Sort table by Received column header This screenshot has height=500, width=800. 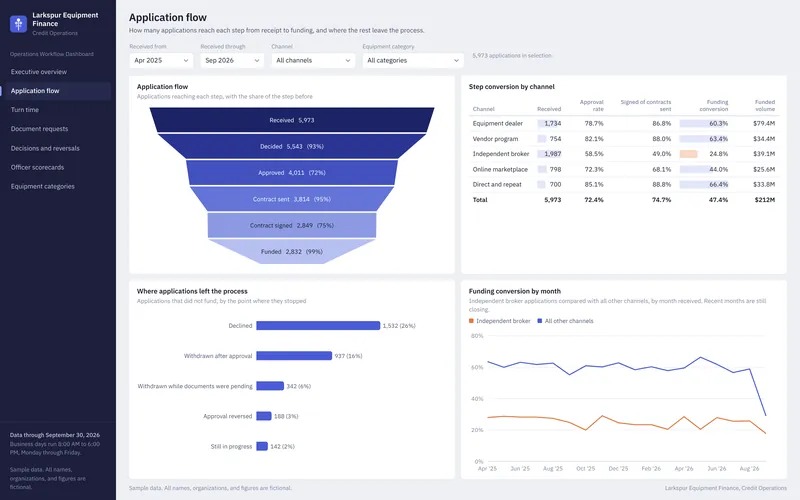pos(549,109)
